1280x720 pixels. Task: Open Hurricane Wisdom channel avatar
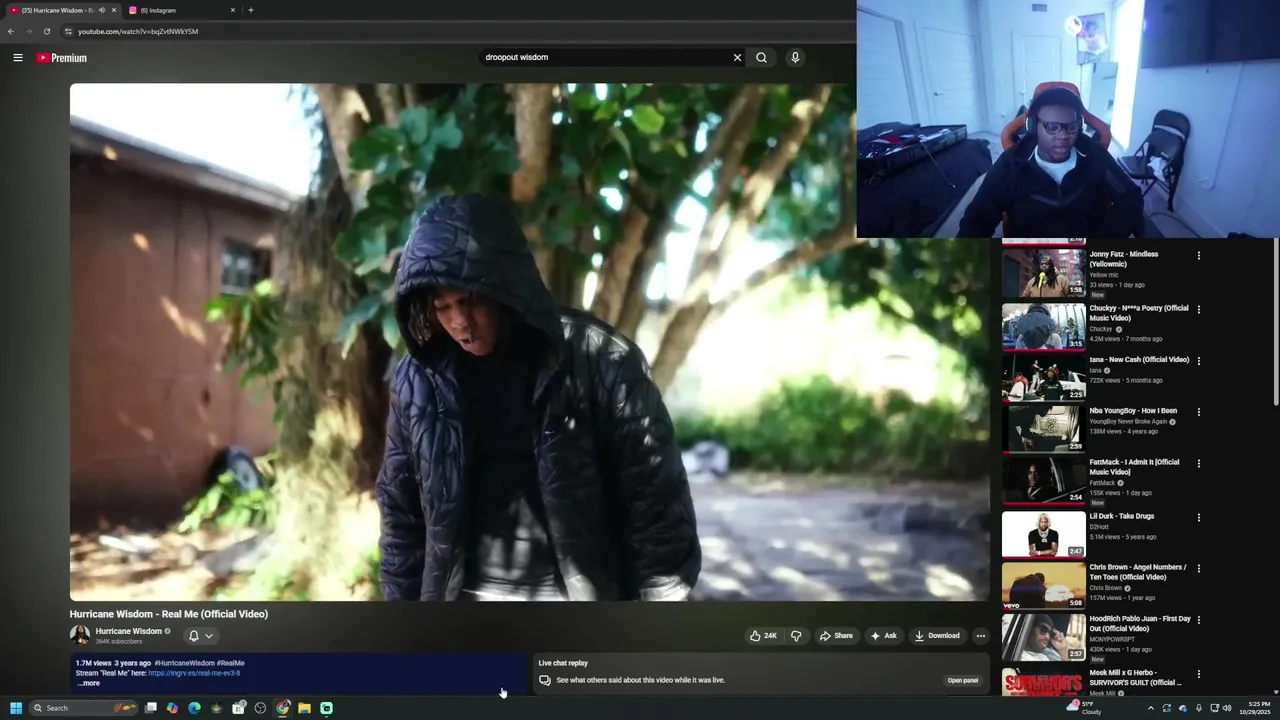[x=79, y=635]
